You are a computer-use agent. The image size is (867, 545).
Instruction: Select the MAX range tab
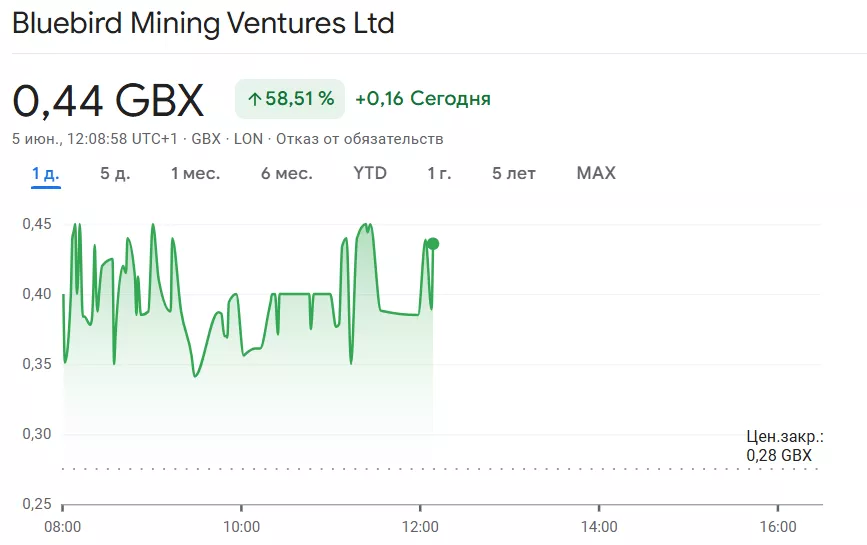click(596, 173)
